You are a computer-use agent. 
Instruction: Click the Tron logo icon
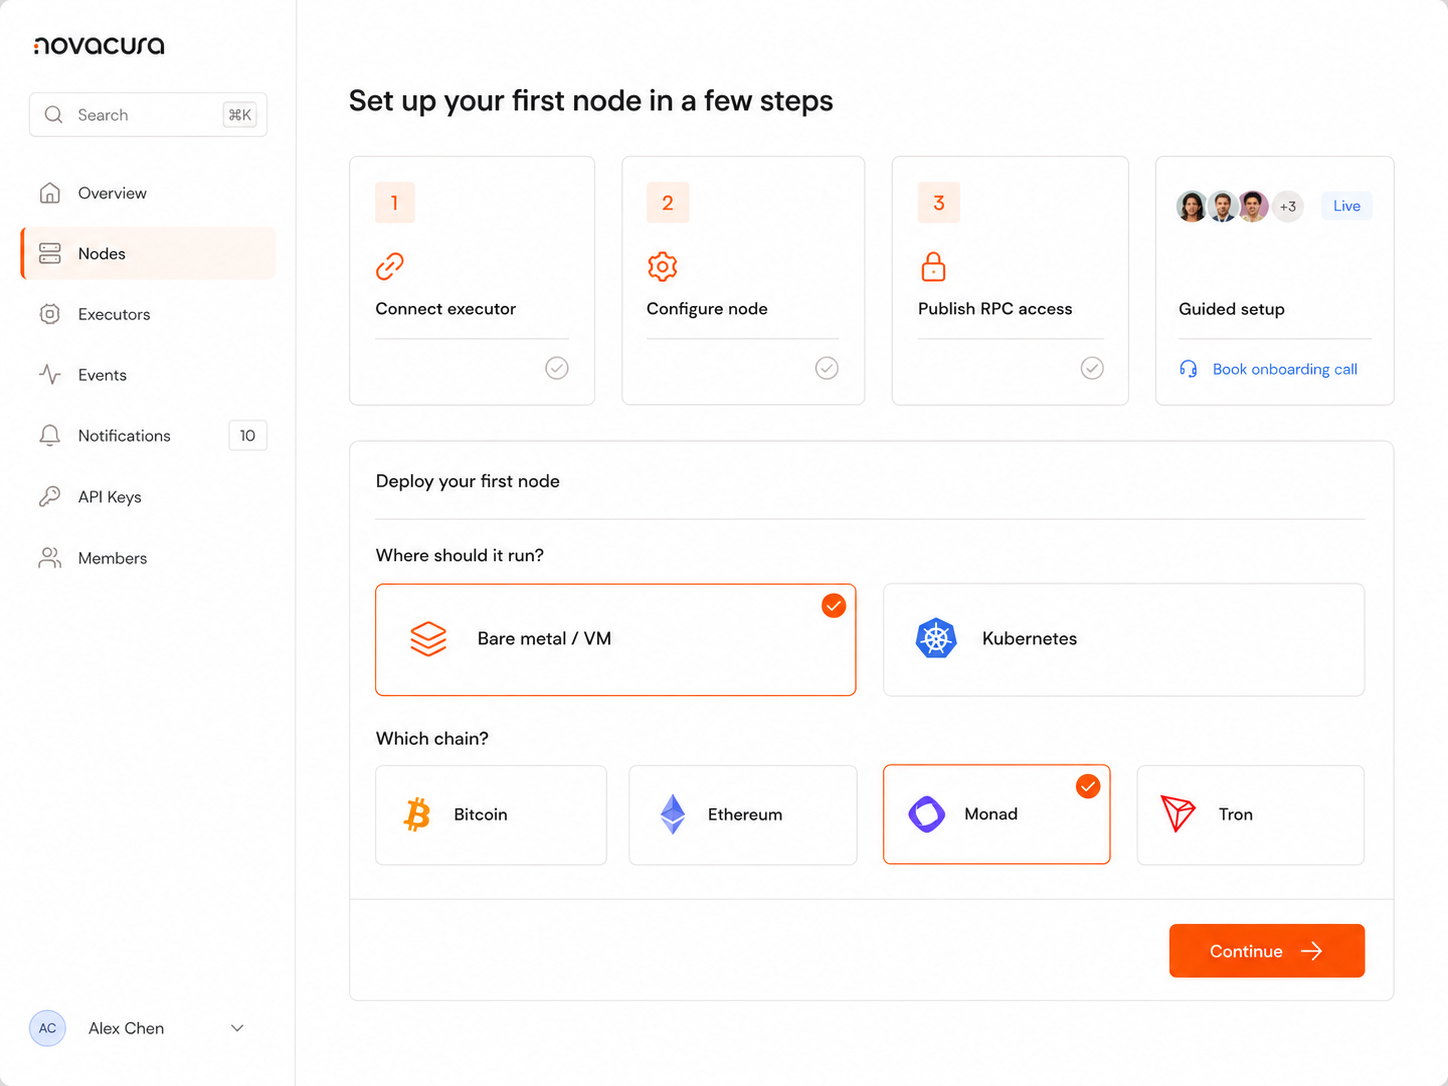point(1178,814)
